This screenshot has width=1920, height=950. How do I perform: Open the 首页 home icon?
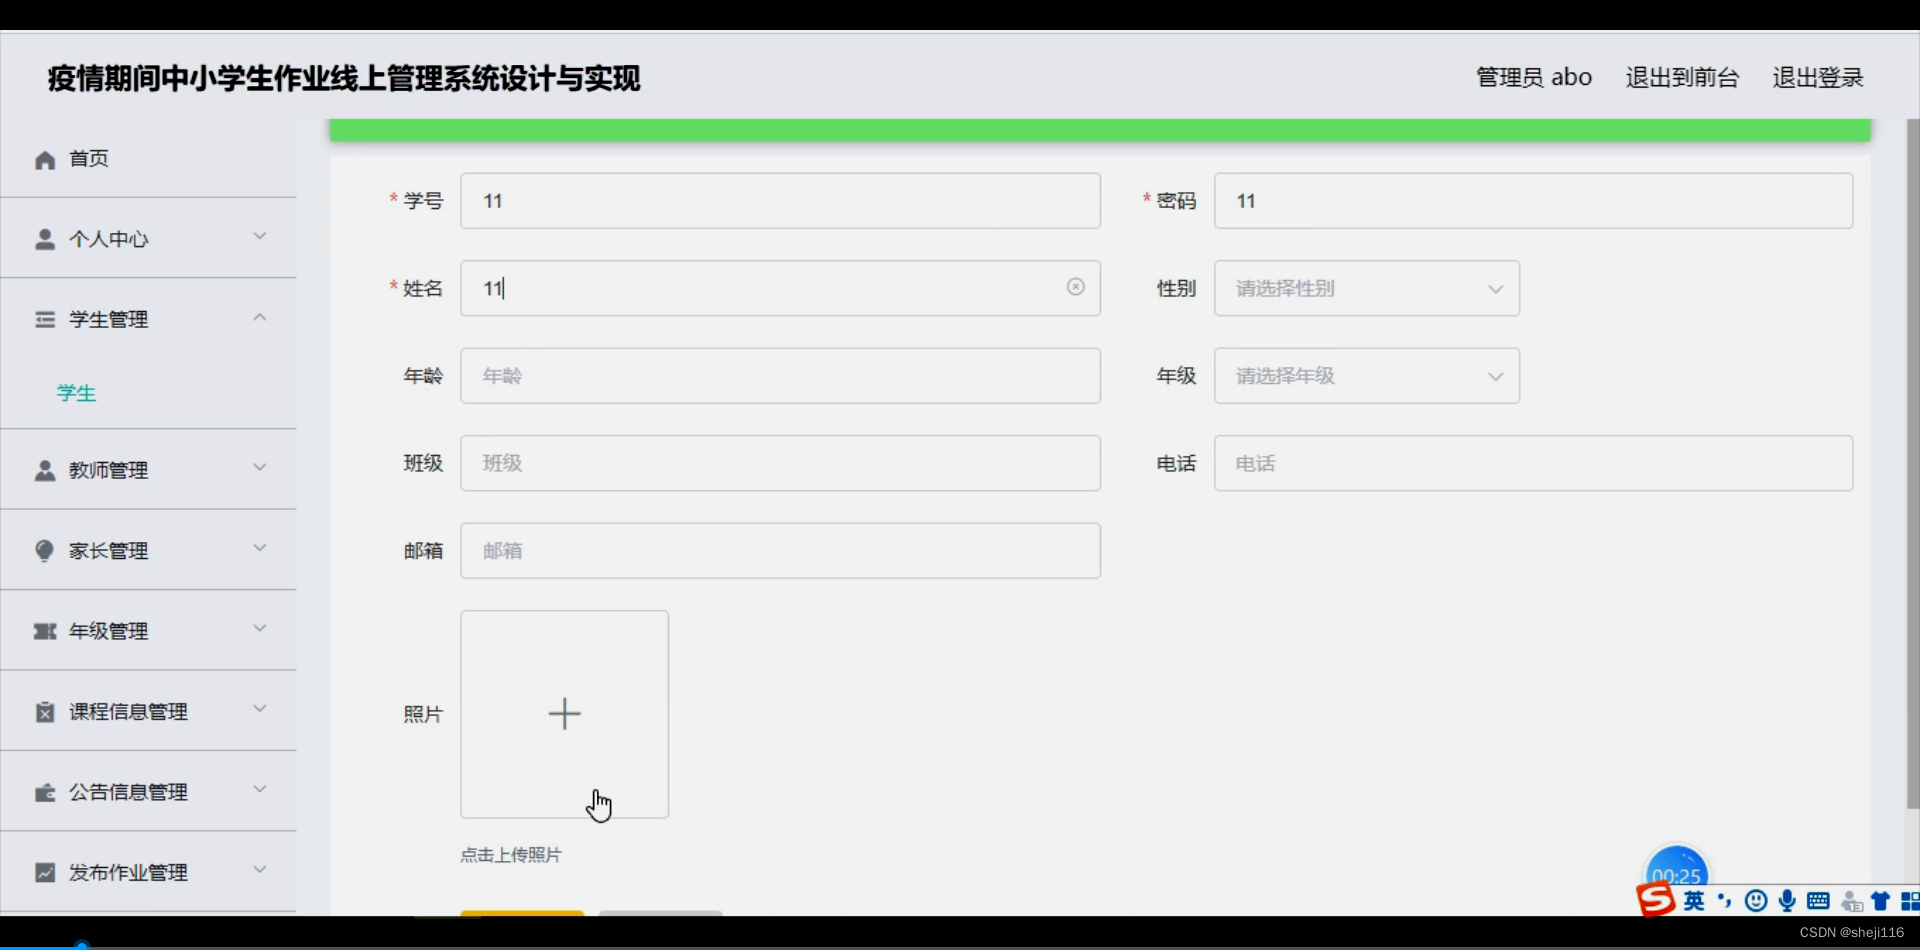click(44, 158)
